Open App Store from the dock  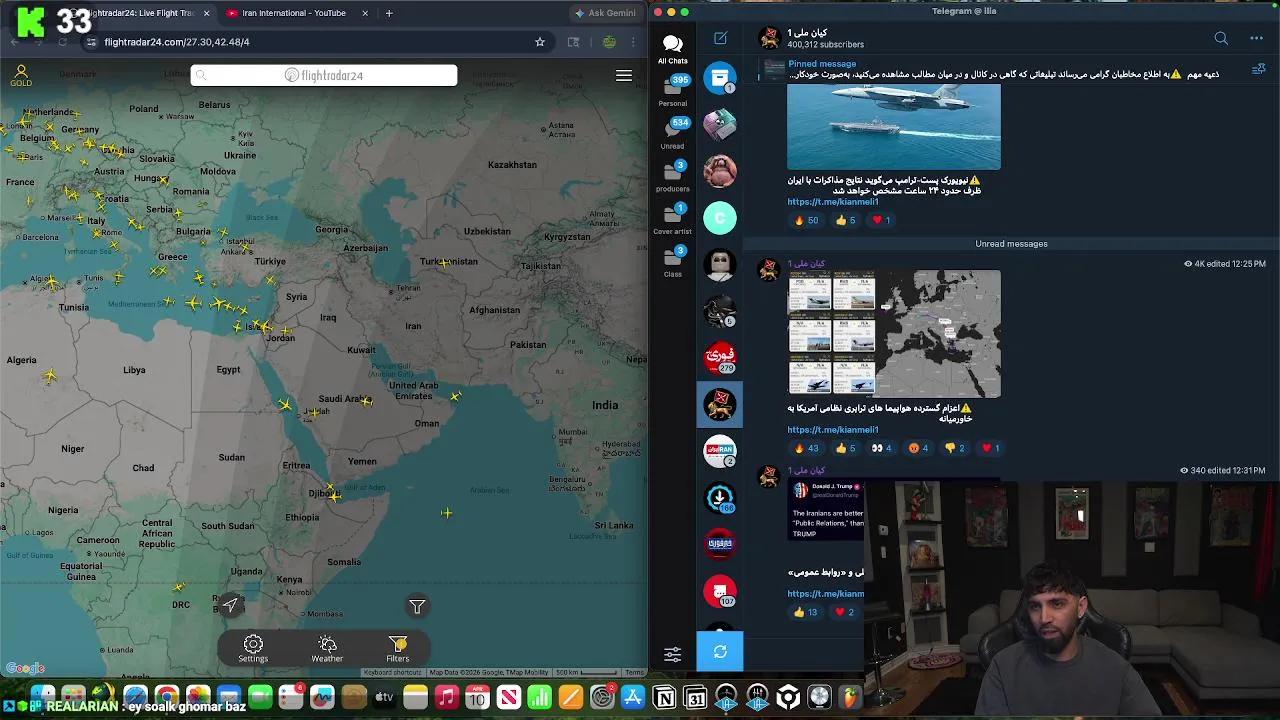tap(633, 697)
